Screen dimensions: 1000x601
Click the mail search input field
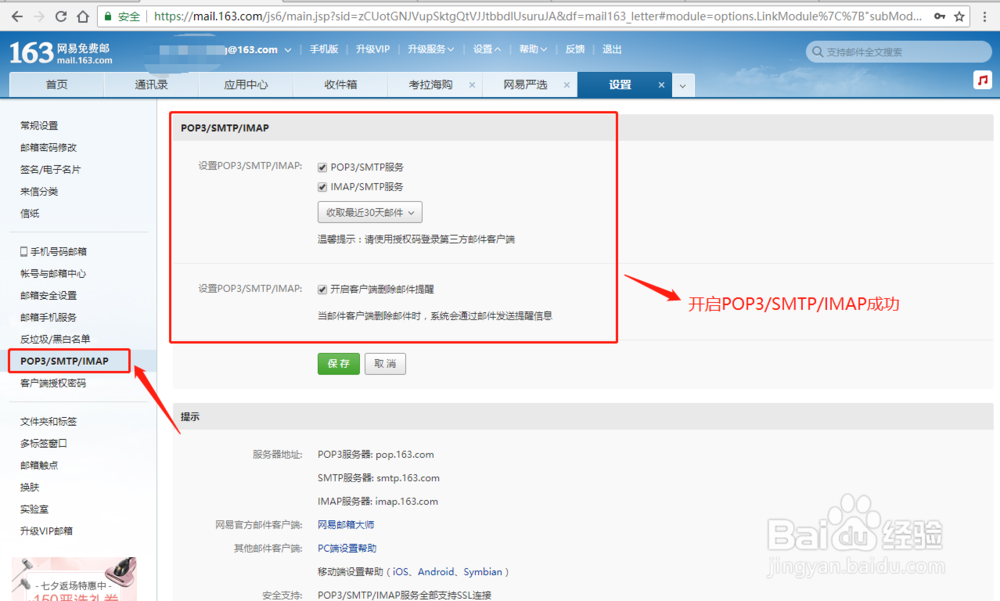pos(899,52)
